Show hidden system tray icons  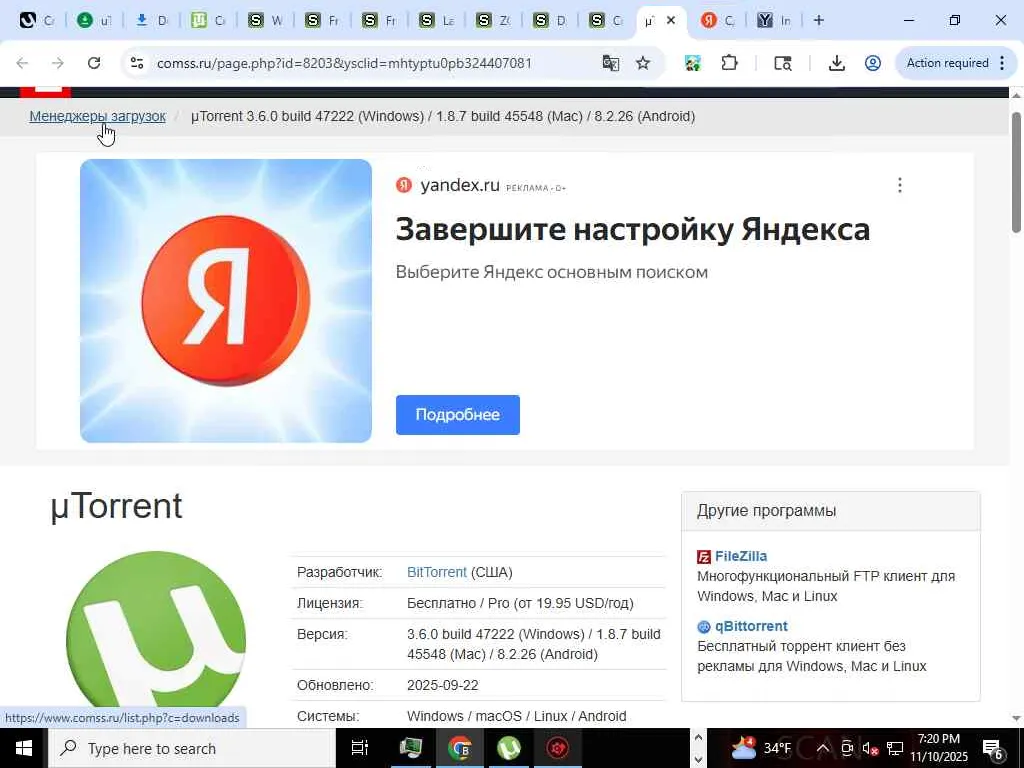(x=823, y=748)
